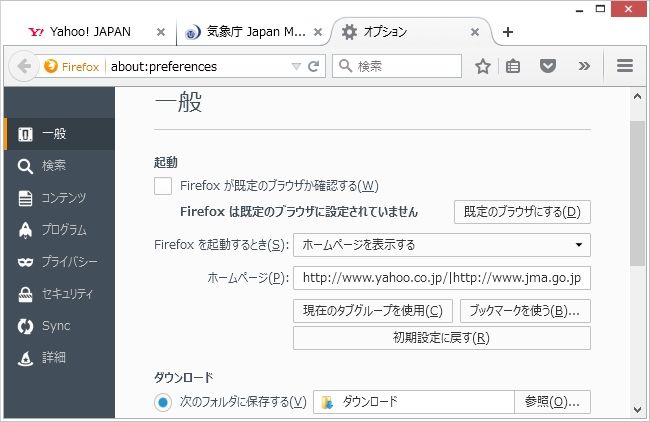
Task: Click the Firefox identity icon in address bar
Action: pos(51,66)
